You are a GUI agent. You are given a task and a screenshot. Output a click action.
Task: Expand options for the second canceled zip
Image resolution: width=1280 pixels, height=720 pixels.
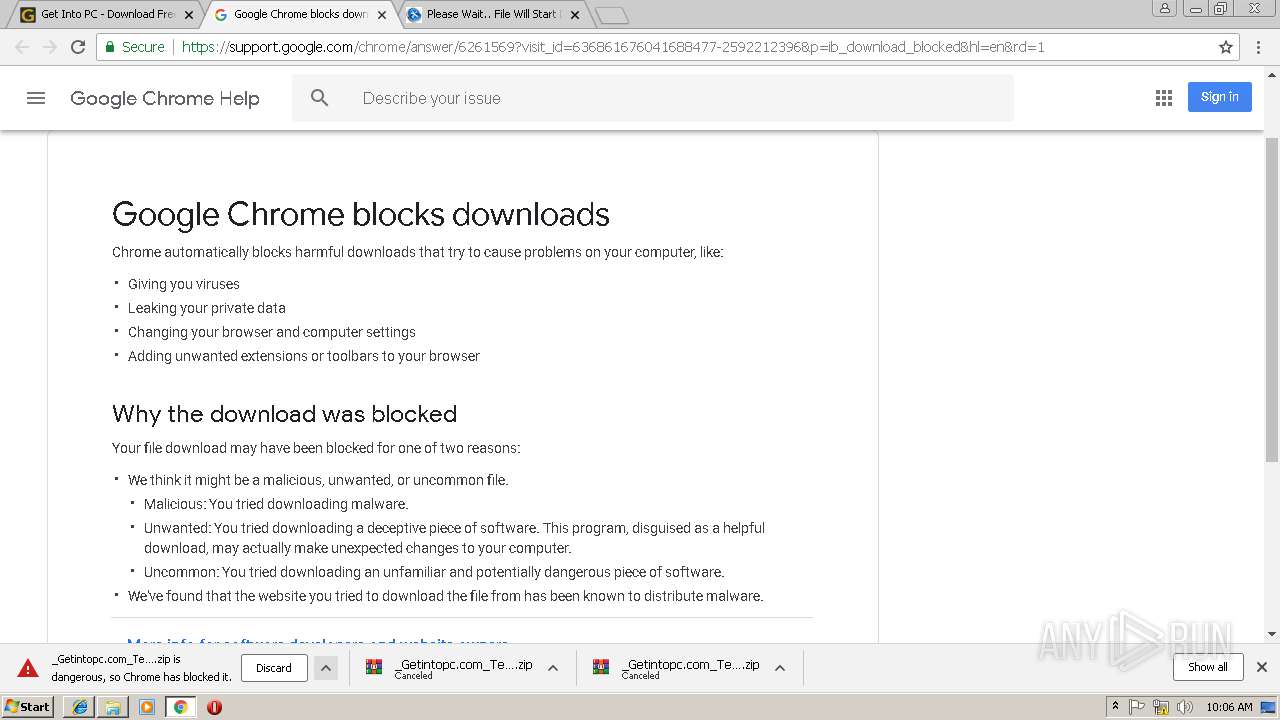pyautogui.click(x=780, y=668)
